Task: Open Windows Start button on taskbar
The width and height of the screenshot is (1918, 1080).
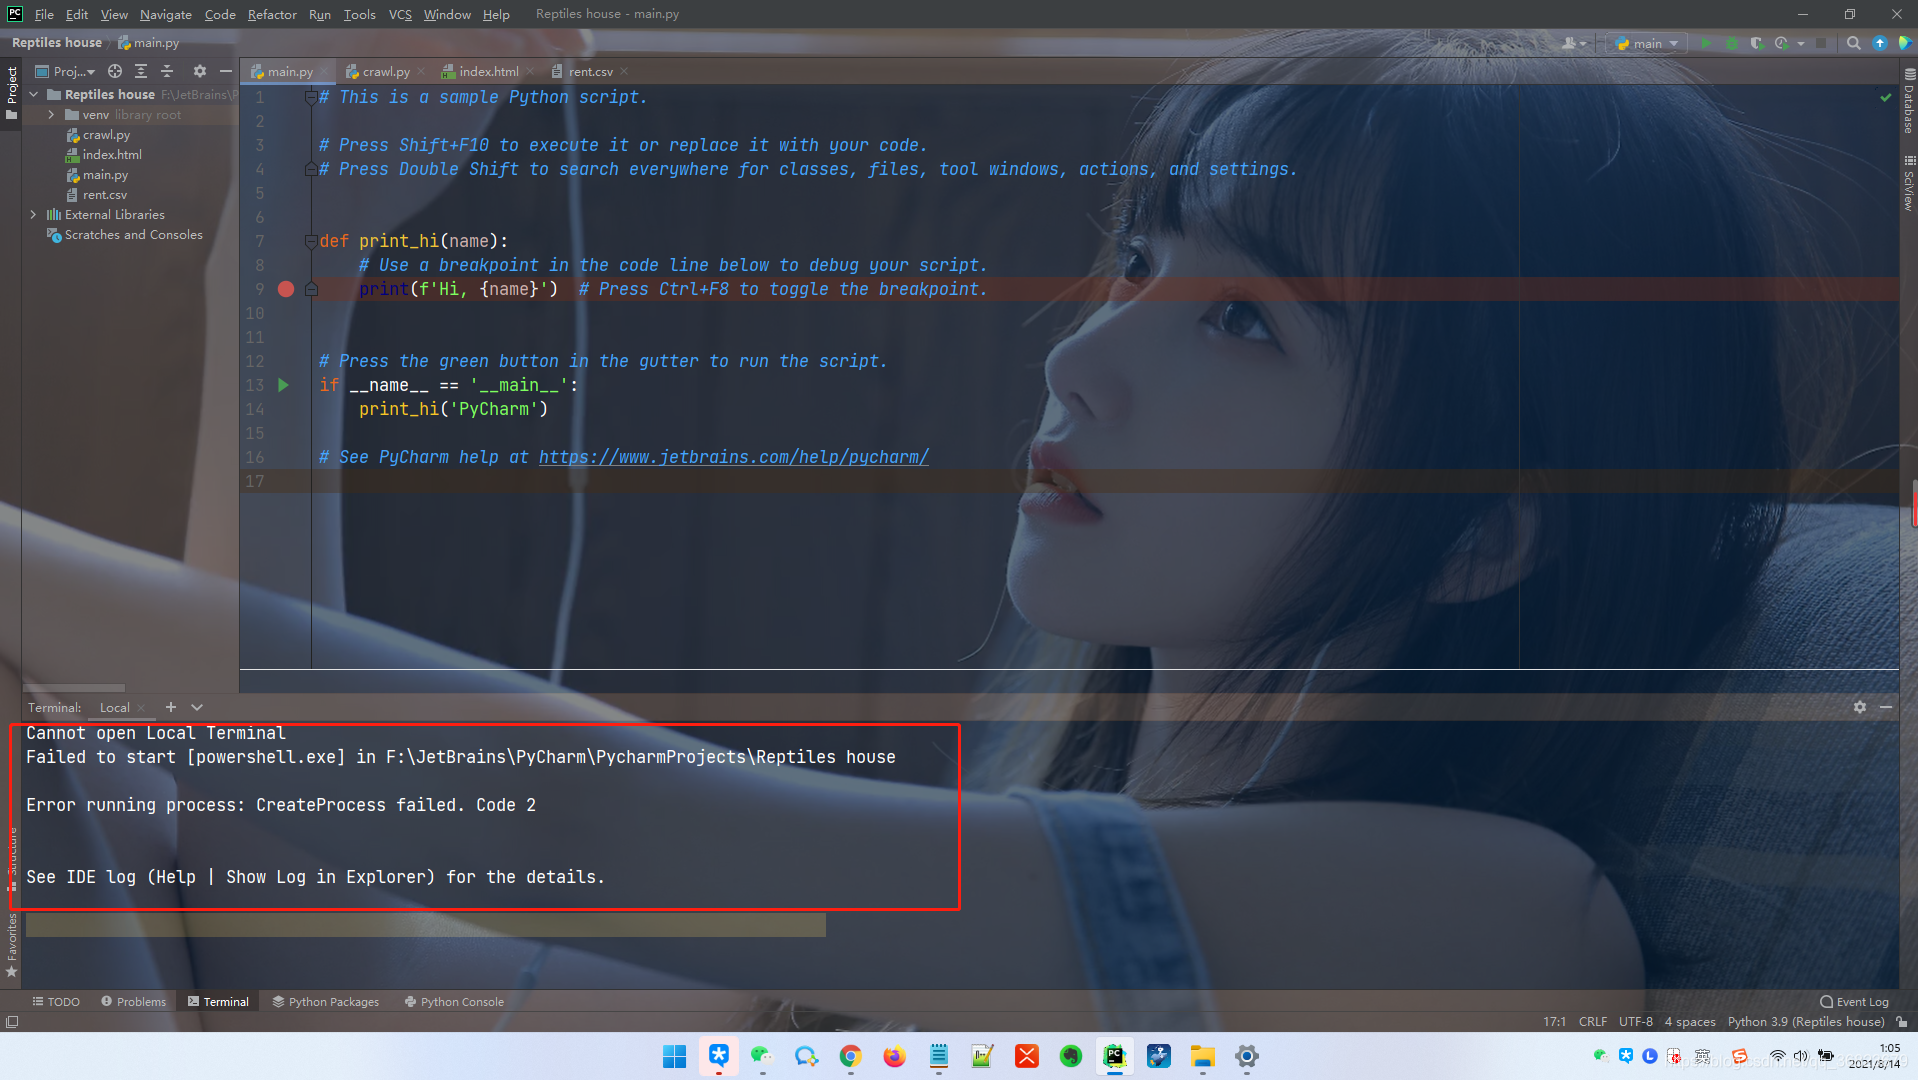Action: 675,1056
